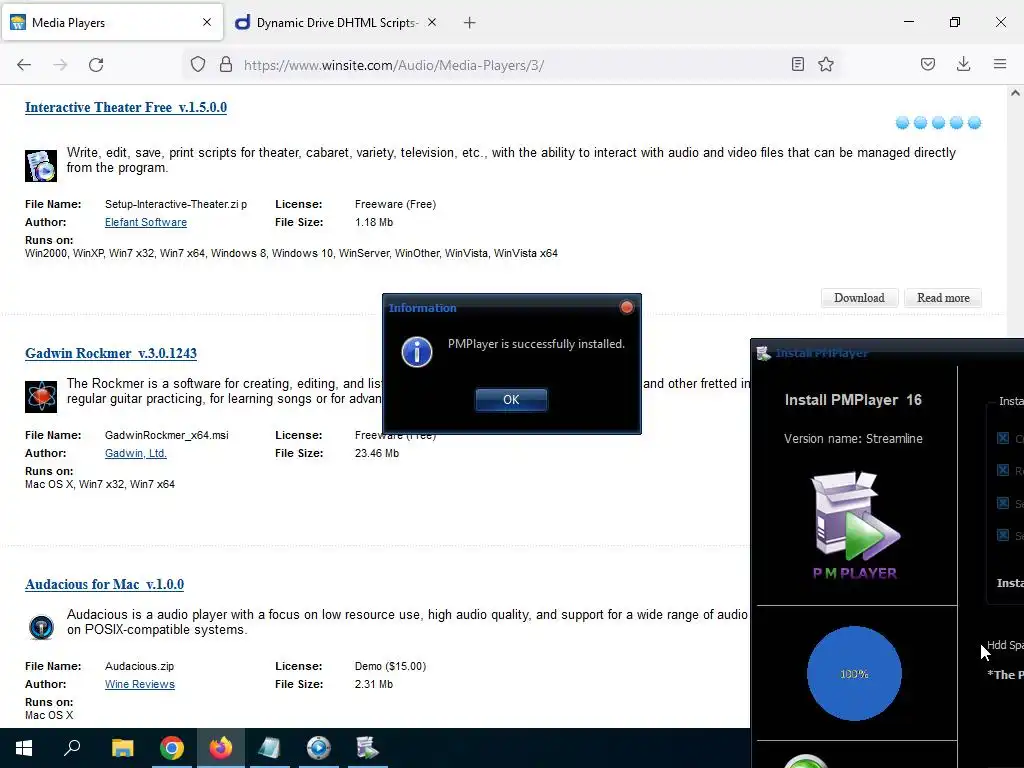Toggle Reader View icon

click(x=797, y=64)
